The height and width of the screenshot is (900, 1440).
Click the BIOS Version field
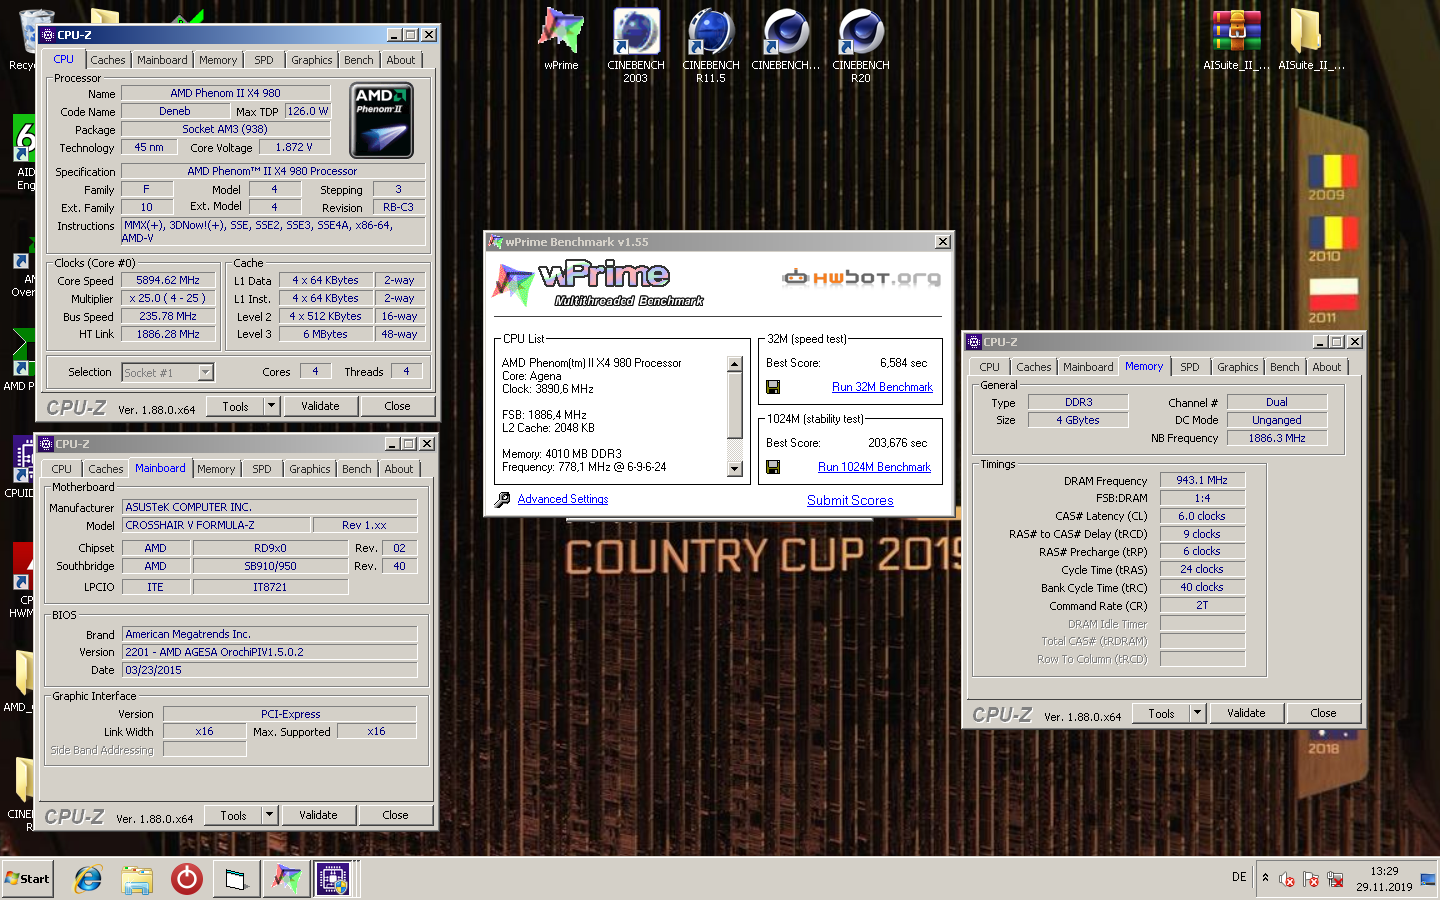tap(270, 652)
